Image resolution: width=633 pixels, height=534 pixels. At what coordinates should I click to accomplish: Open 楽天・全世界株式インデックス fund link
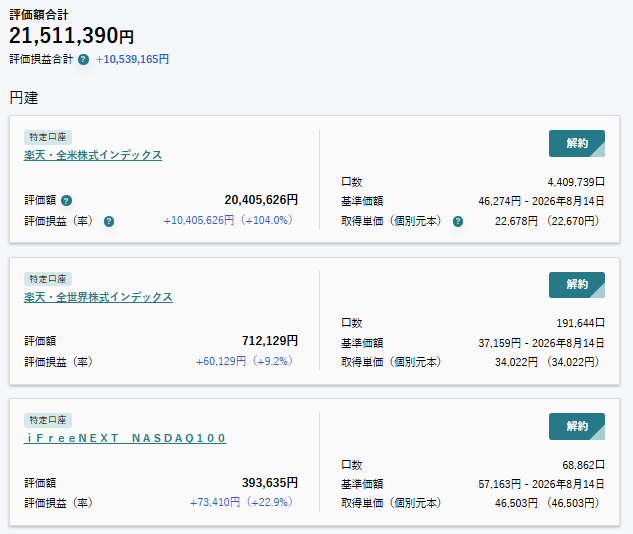click(98, 297)
